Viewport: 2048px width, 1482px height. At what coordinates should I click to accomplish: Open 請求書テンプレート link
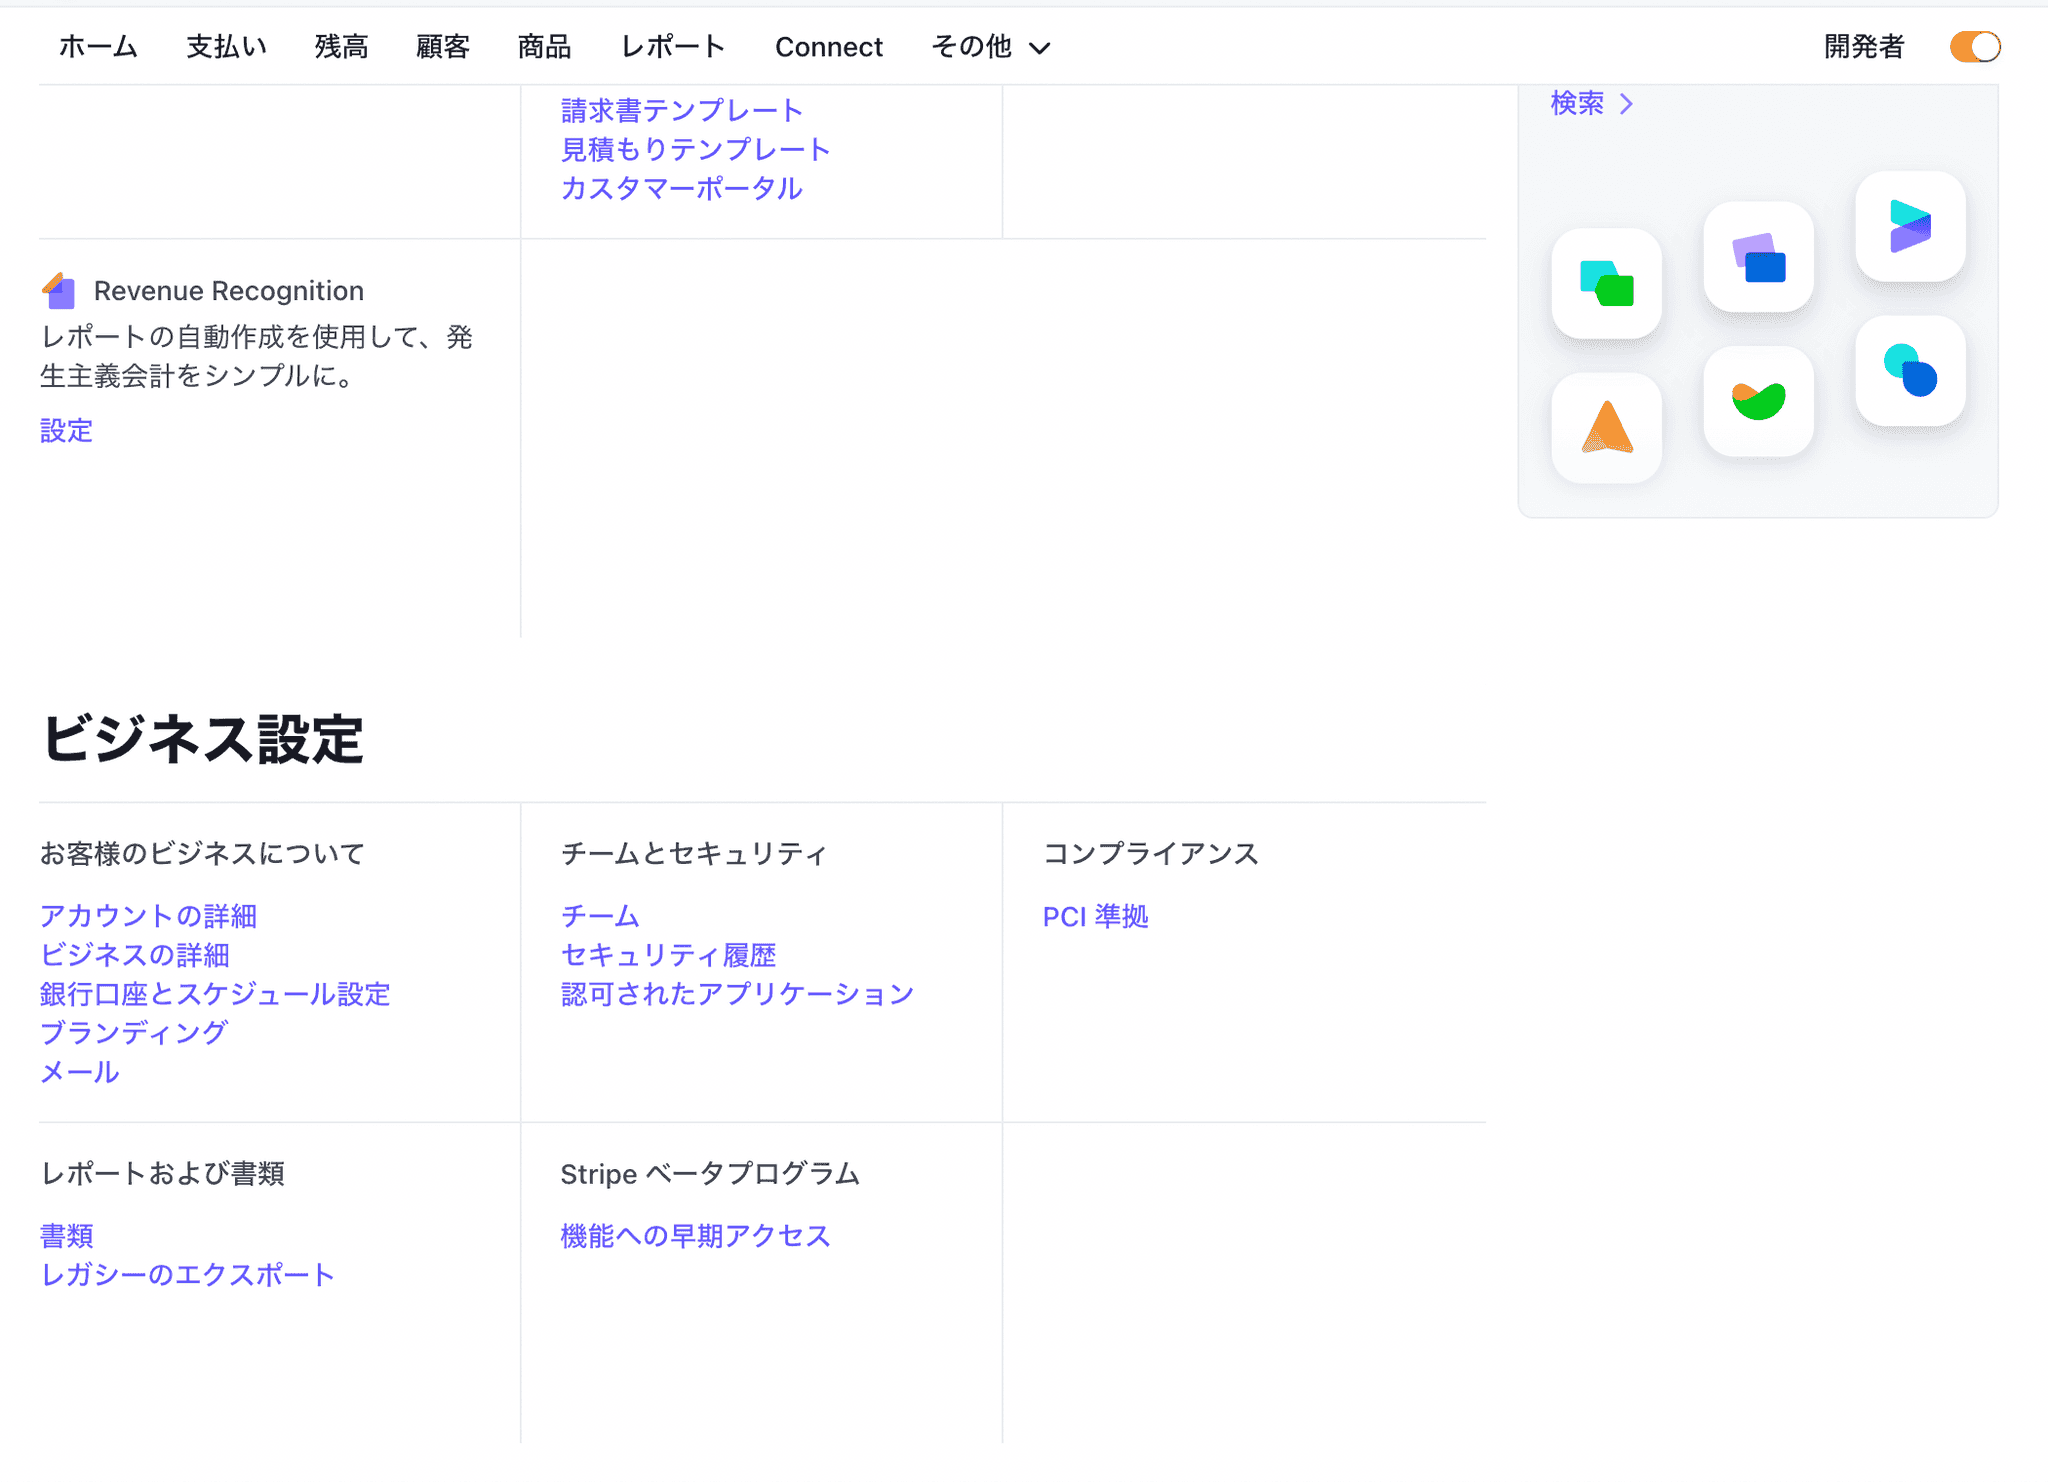(x=682, y=110)
